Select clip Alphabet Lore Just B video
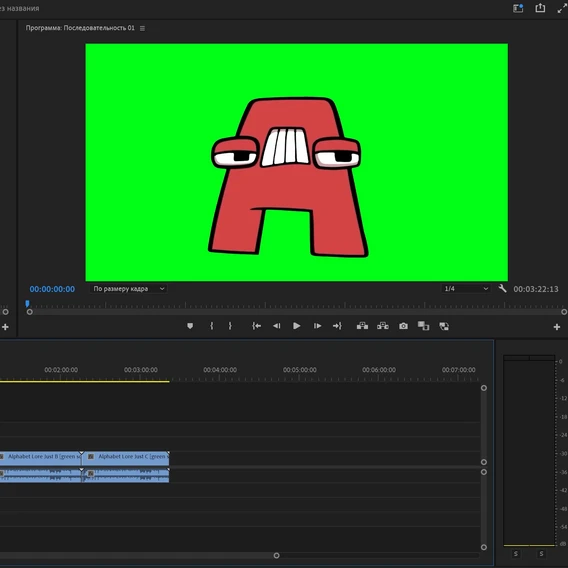The height and width of the screenshot is (568, 568). click(41, 458)
